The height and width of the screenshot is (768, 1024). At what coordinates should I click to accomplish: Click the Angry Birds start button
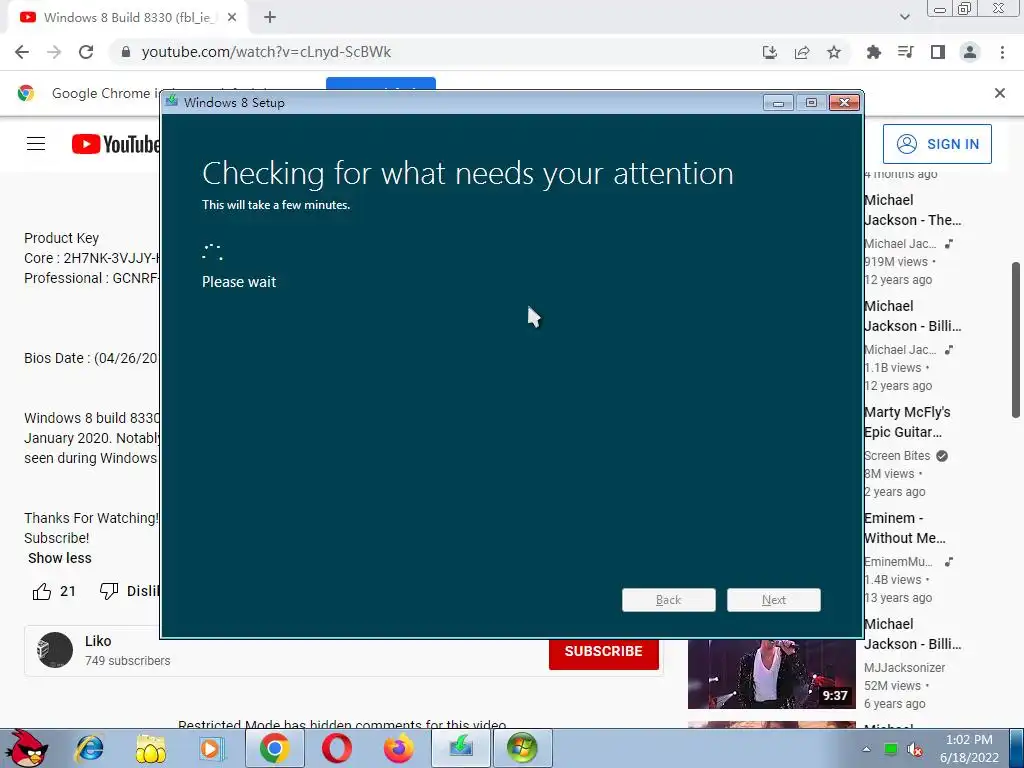tap(26, 748)
